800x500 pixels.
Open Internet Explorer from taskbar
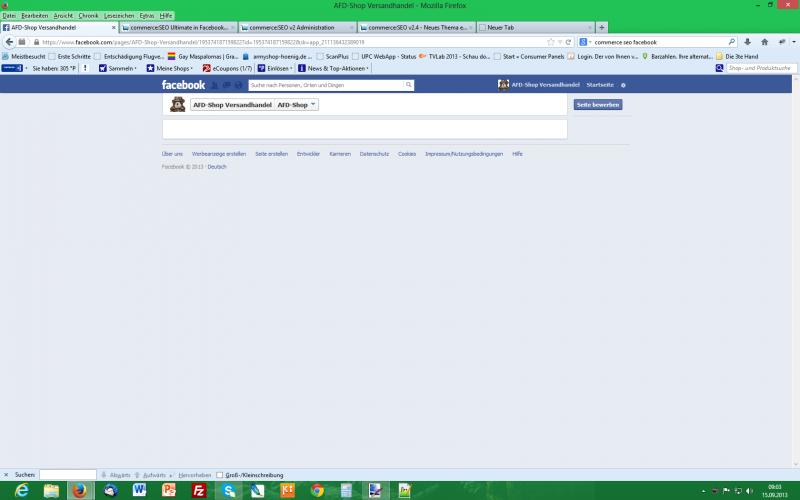pos(21,490)
